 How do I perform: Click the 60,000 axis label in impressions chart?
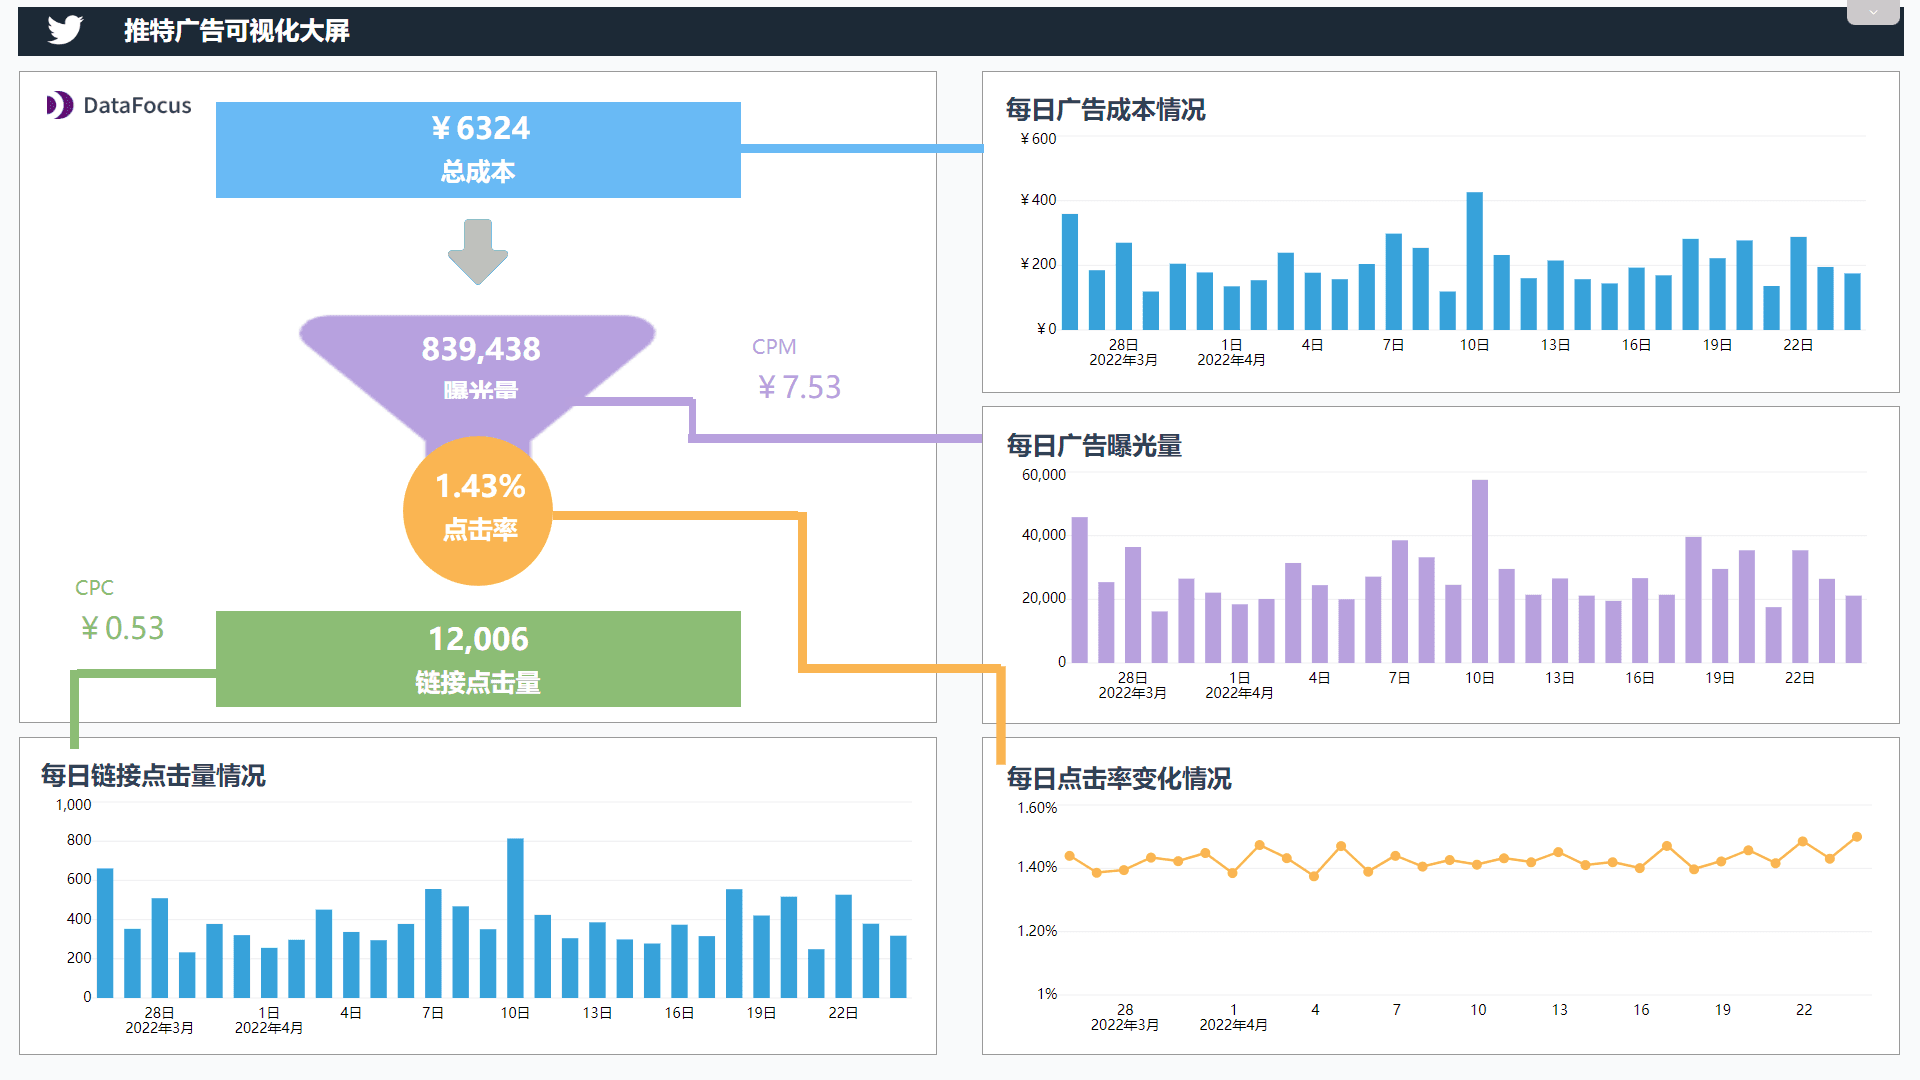click(1044, 475)
